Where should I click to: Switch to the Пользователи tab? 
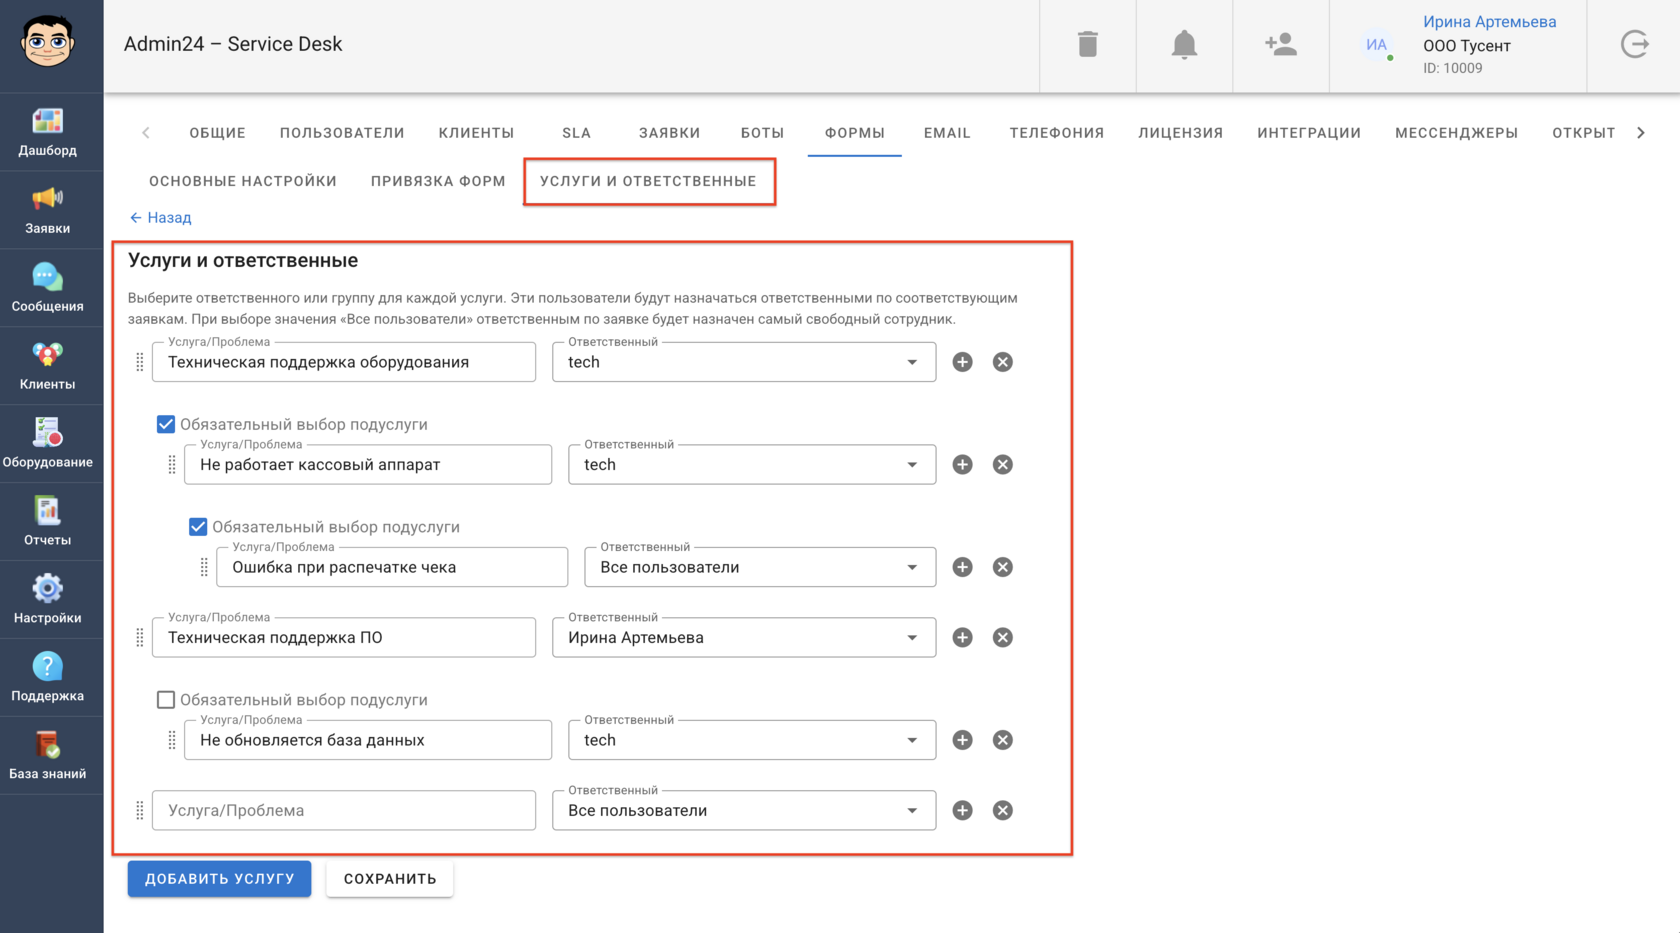click(342, 133)
